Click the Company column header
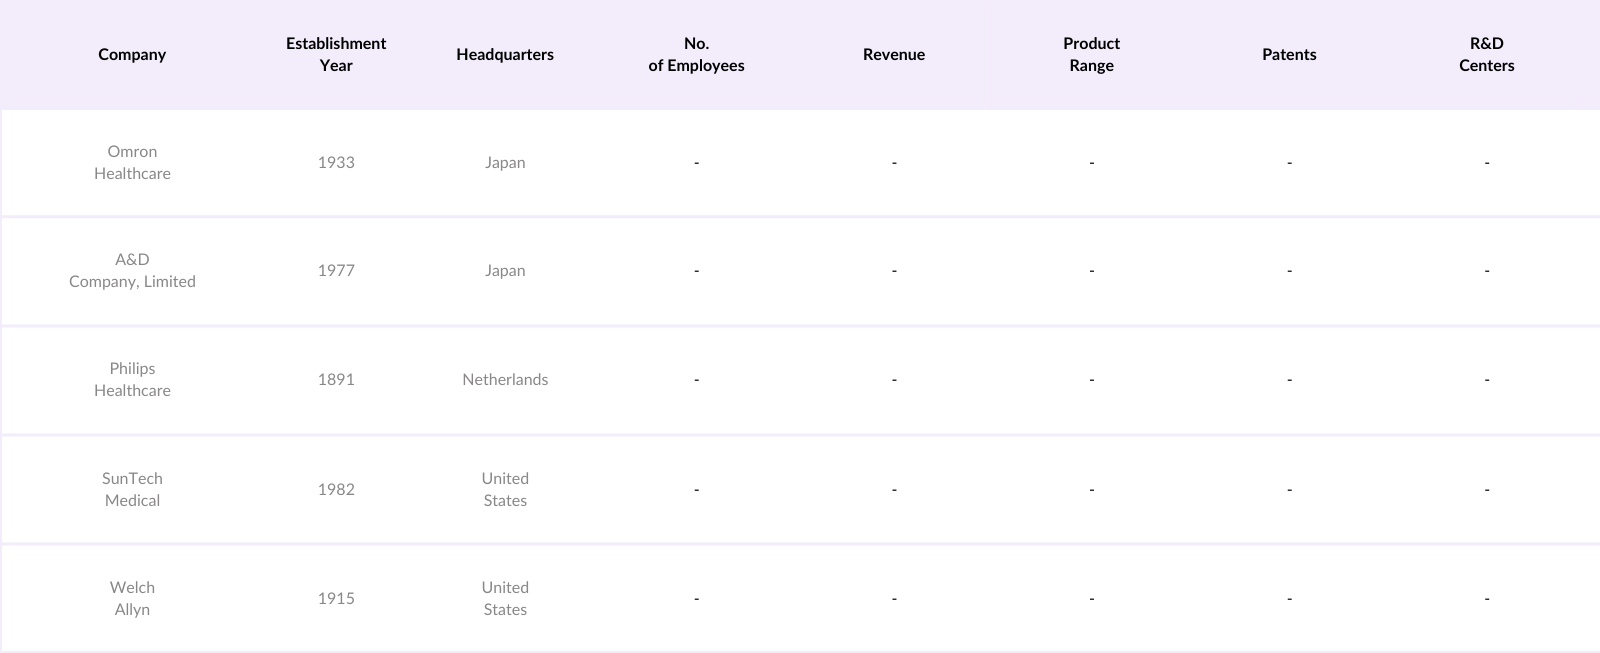The width and height of the screenshot is (1600, 653). [x=132, y=55]
